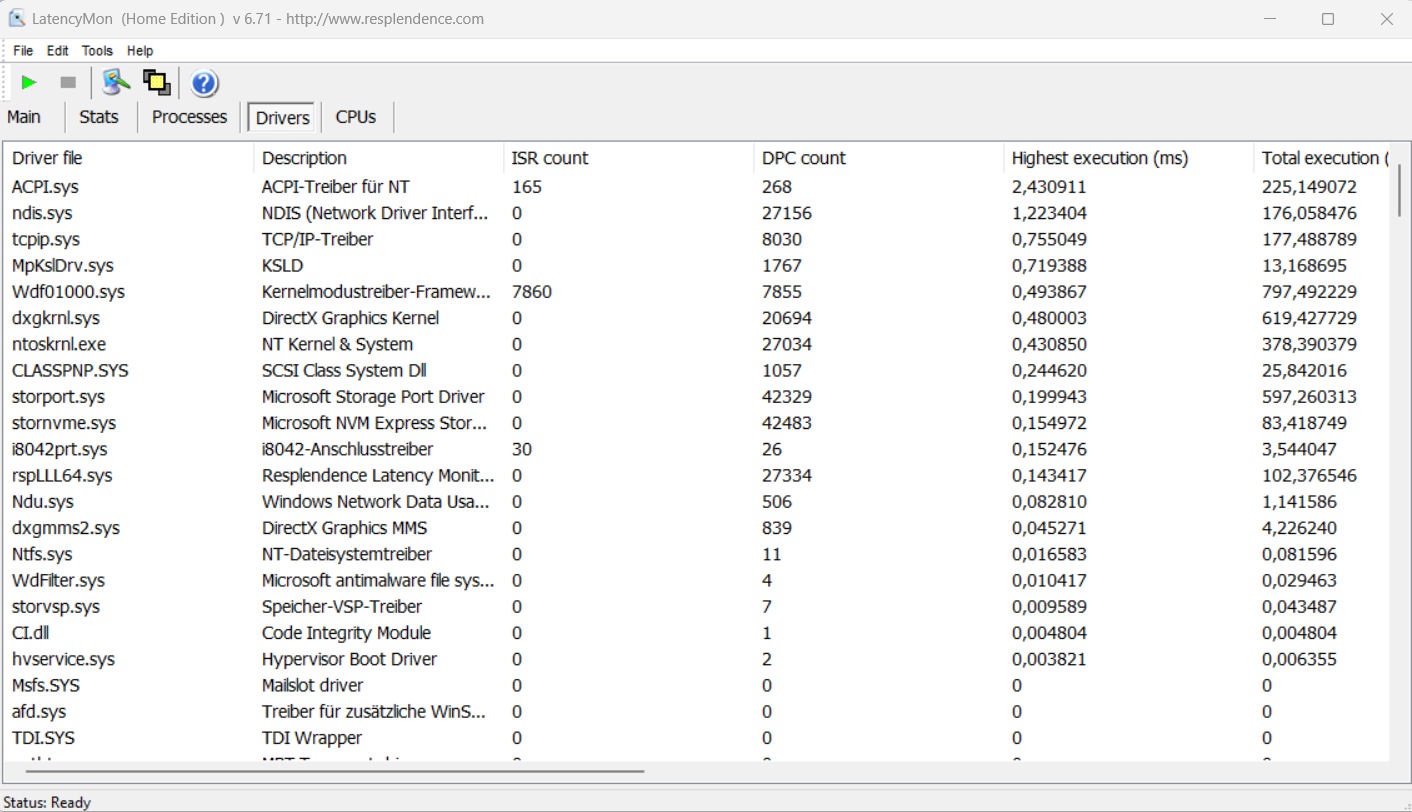The width and height of the screenshot is (1412, 812).
Task: Click the 'Status: Ready' status bar text
Action: (47, 802)
